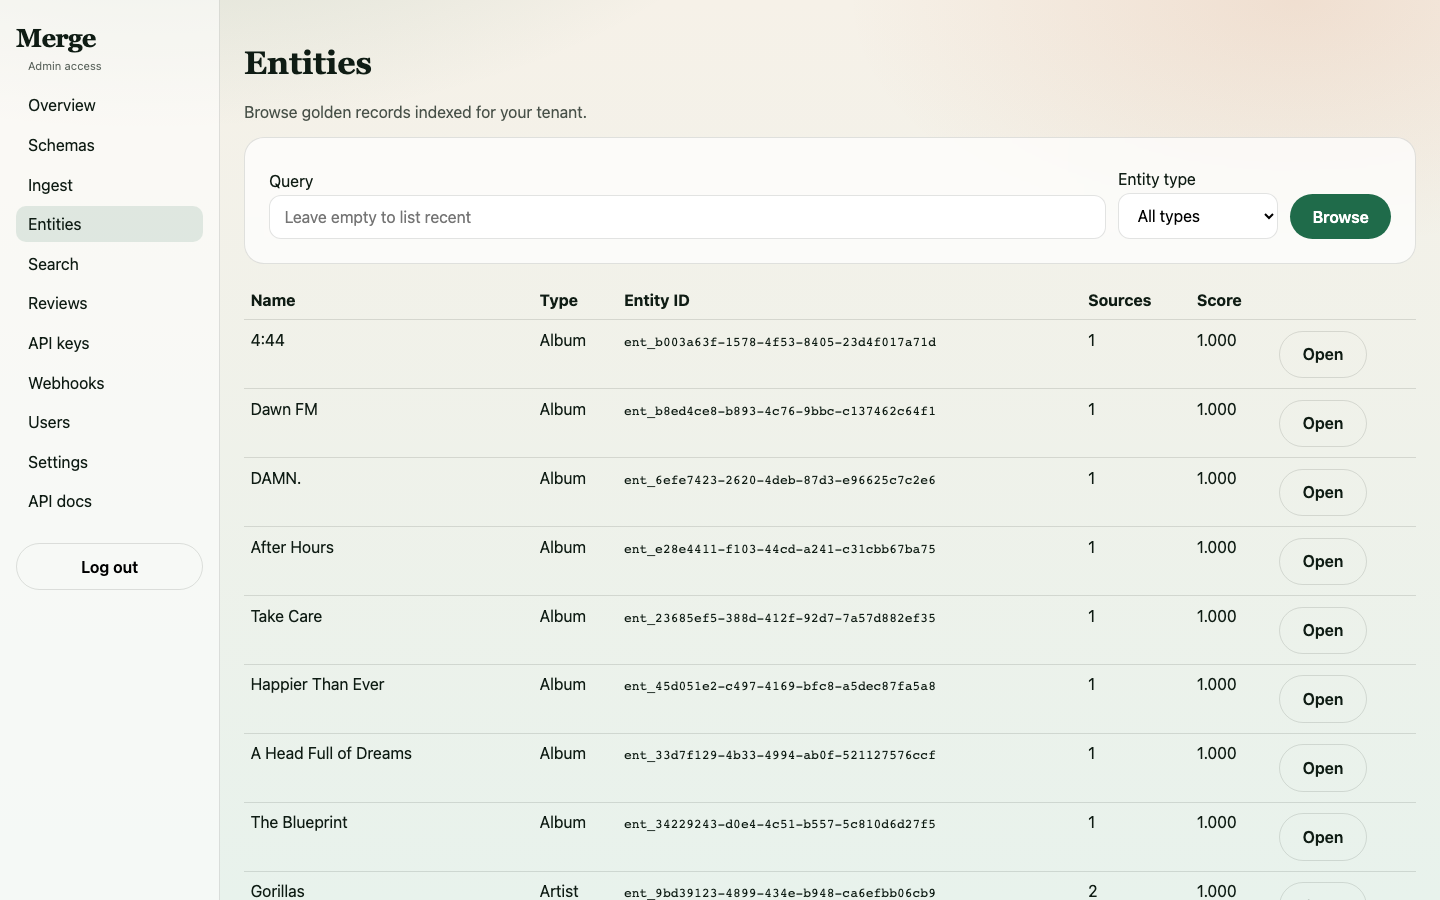Click the Entities page heading
1440x900 pixels.
(308, 63)
